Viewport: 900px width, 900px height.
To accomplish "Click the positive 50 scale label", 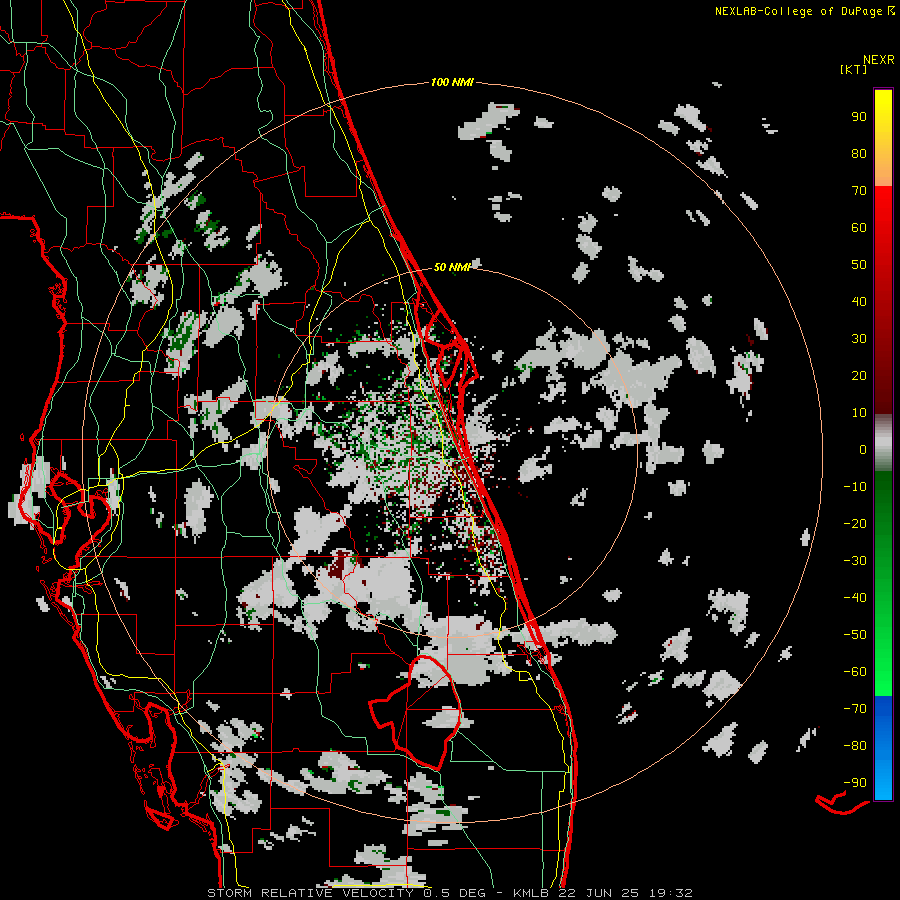I will tap(859, 265).
